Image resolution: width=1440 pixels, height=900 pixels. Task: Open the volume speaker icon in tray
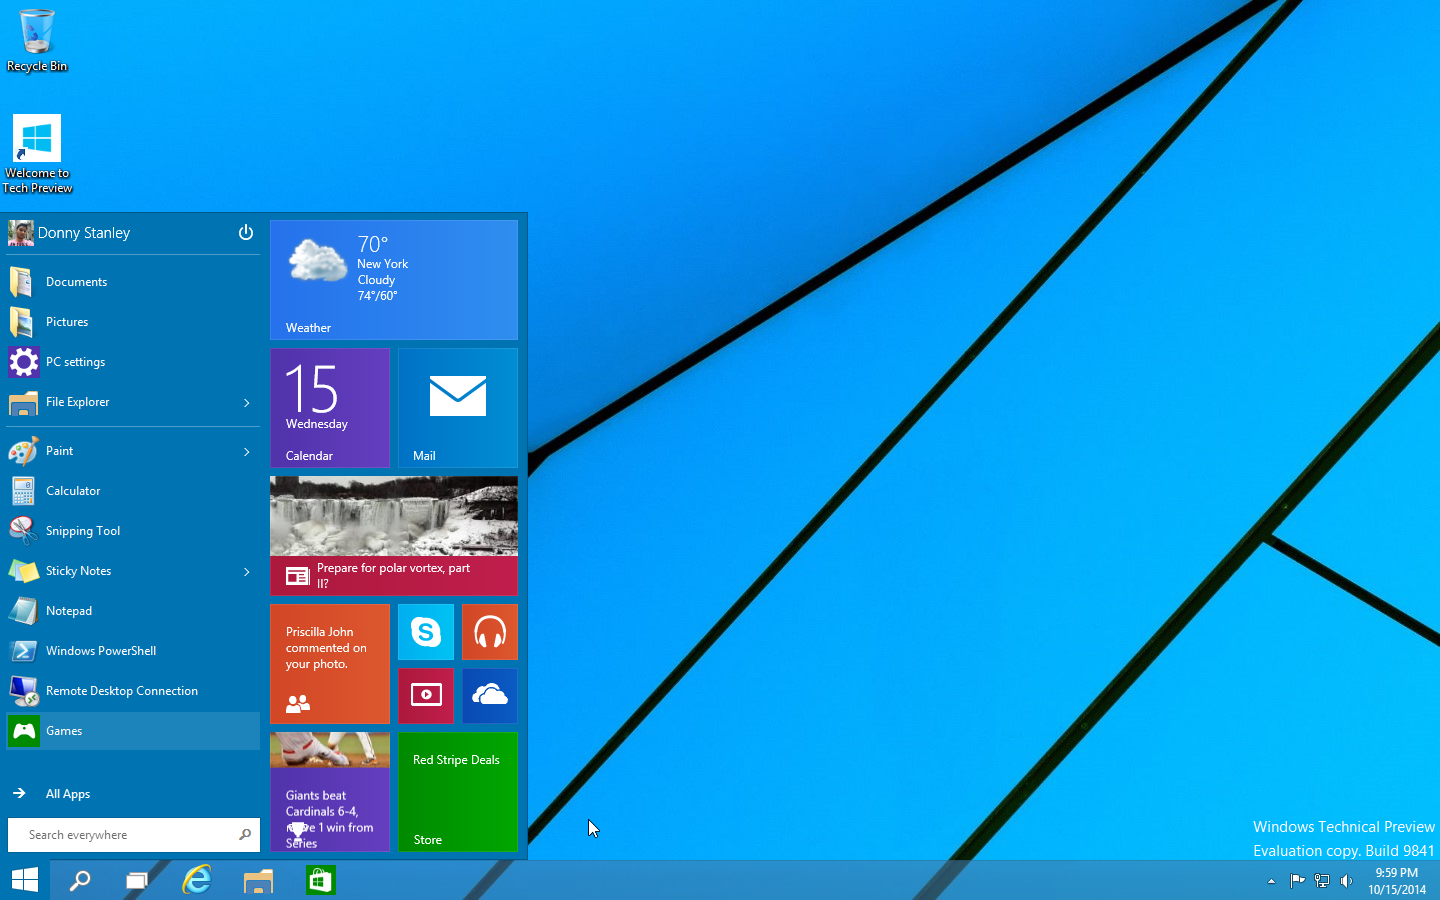point(1347,881)
